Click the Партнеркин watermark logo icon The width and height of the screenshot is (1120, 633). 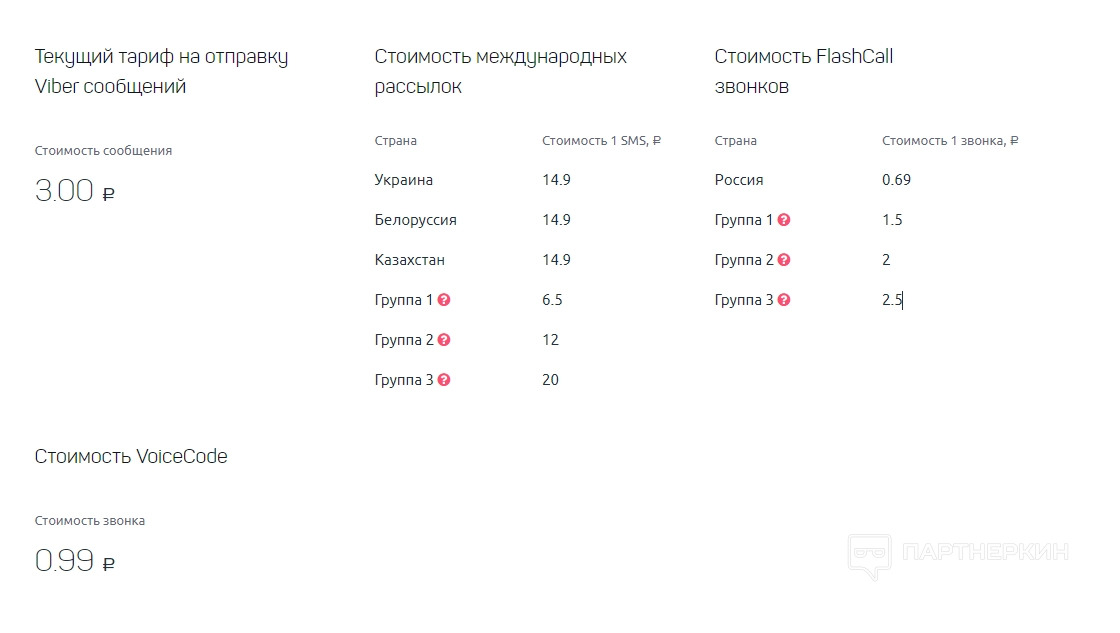(x=869, y=555)
